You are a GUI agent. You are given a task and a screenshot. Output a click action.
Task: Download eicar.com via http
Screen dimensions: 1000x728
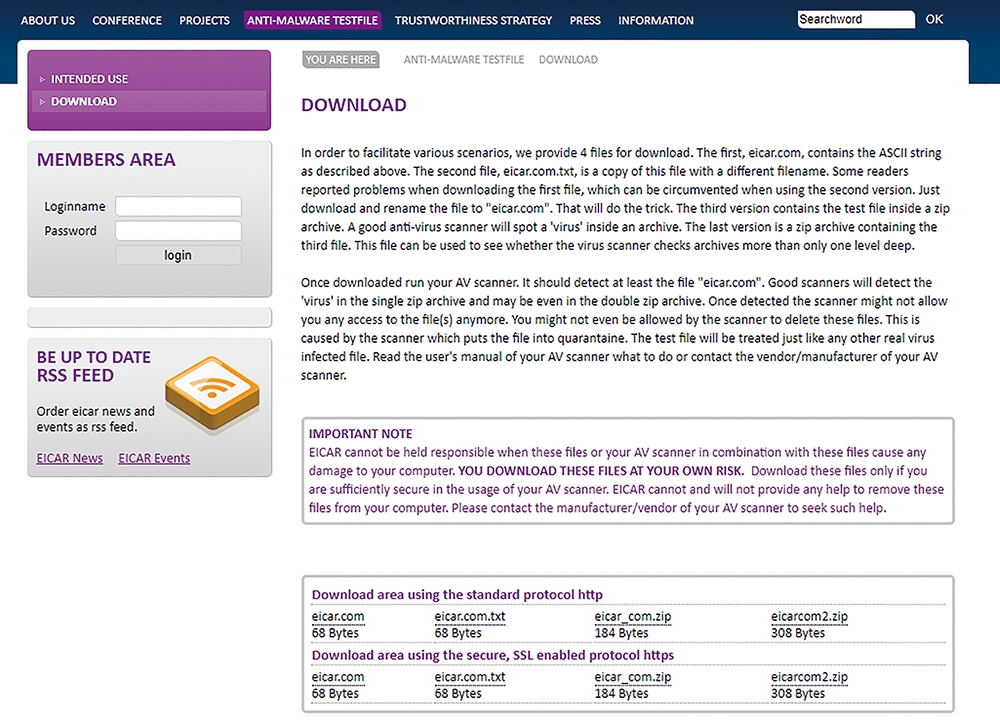coord(338,616)
